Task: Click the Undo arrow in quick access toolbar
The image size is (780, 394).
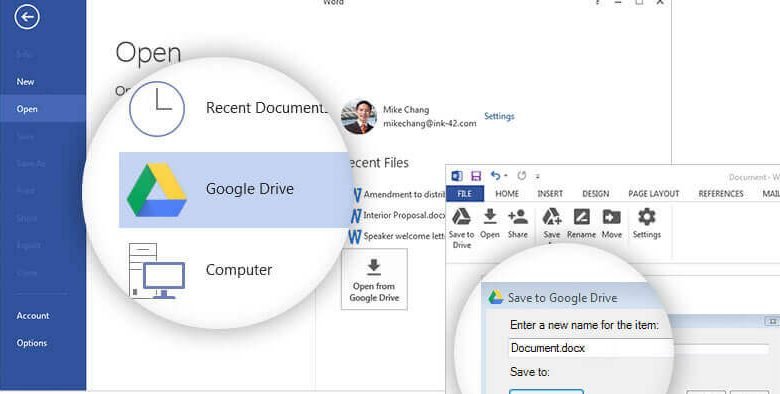Action: coord(495,176)
